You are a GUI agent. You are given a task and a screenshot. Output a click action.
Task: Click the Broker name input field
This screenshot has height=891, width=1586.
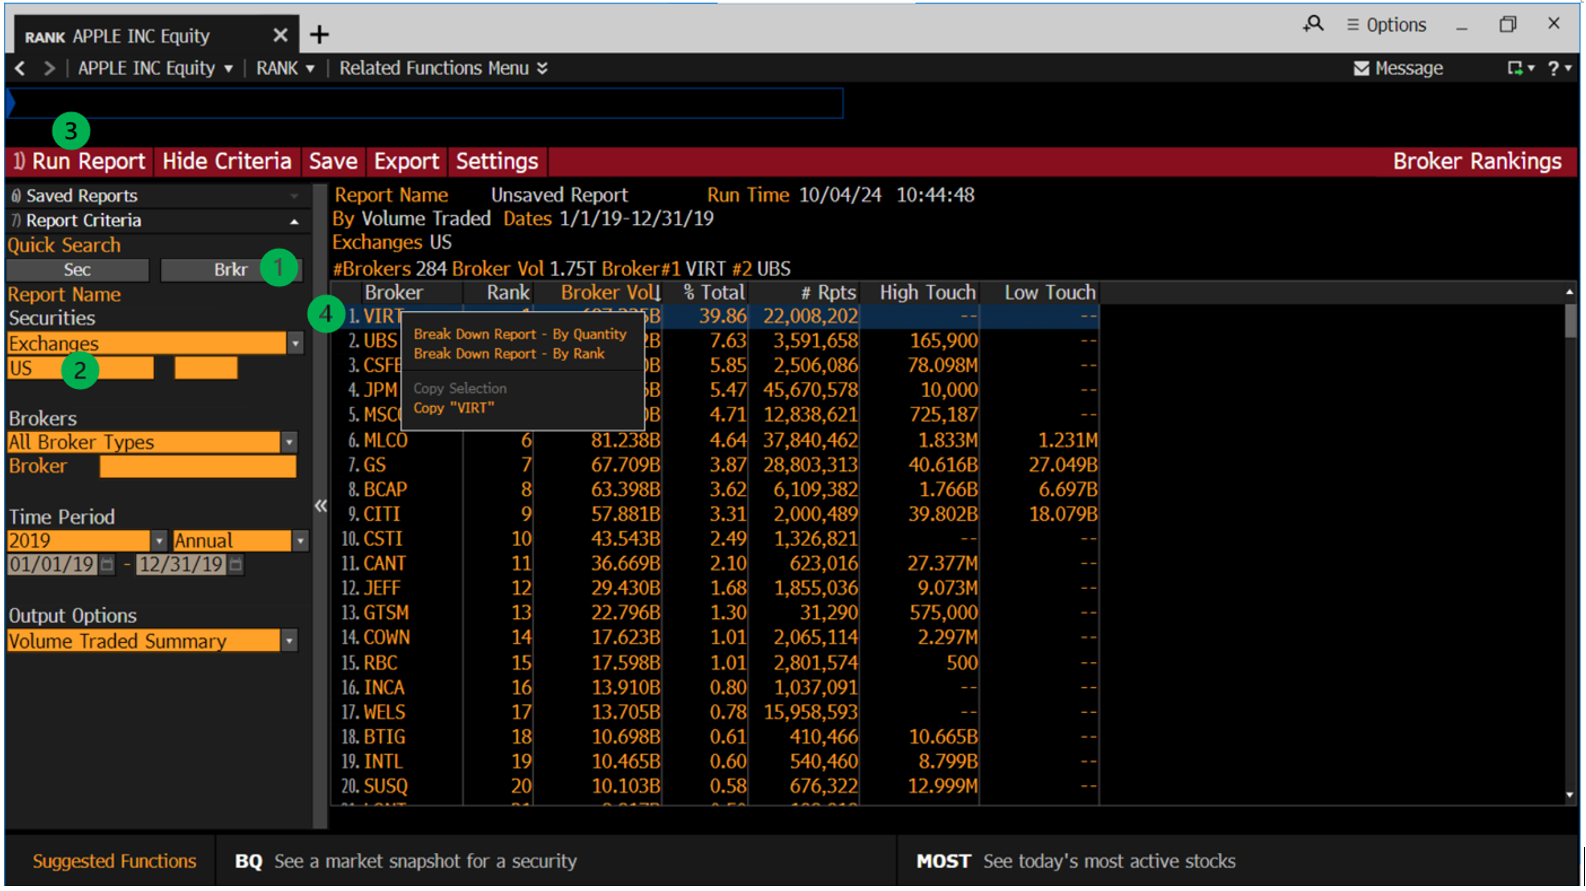point(197,467)
